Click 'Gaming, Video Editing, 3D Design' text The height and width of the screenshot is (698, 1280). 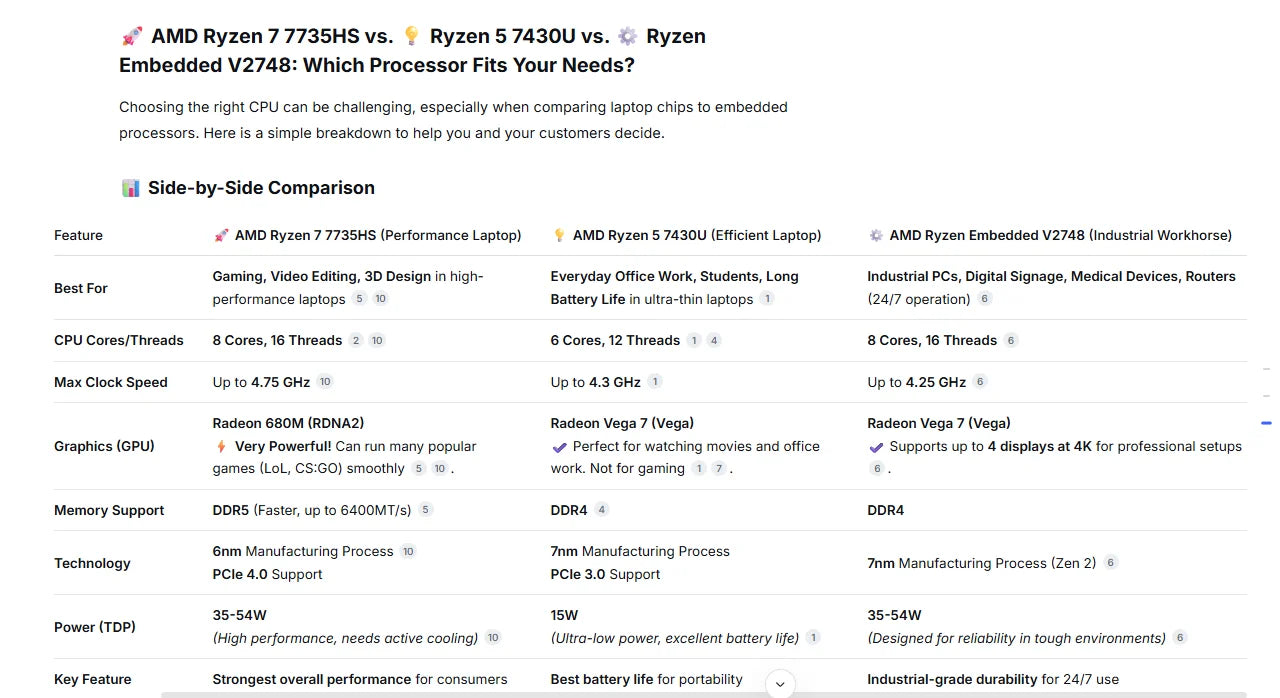pyautogui.click(x=322, y=276)
